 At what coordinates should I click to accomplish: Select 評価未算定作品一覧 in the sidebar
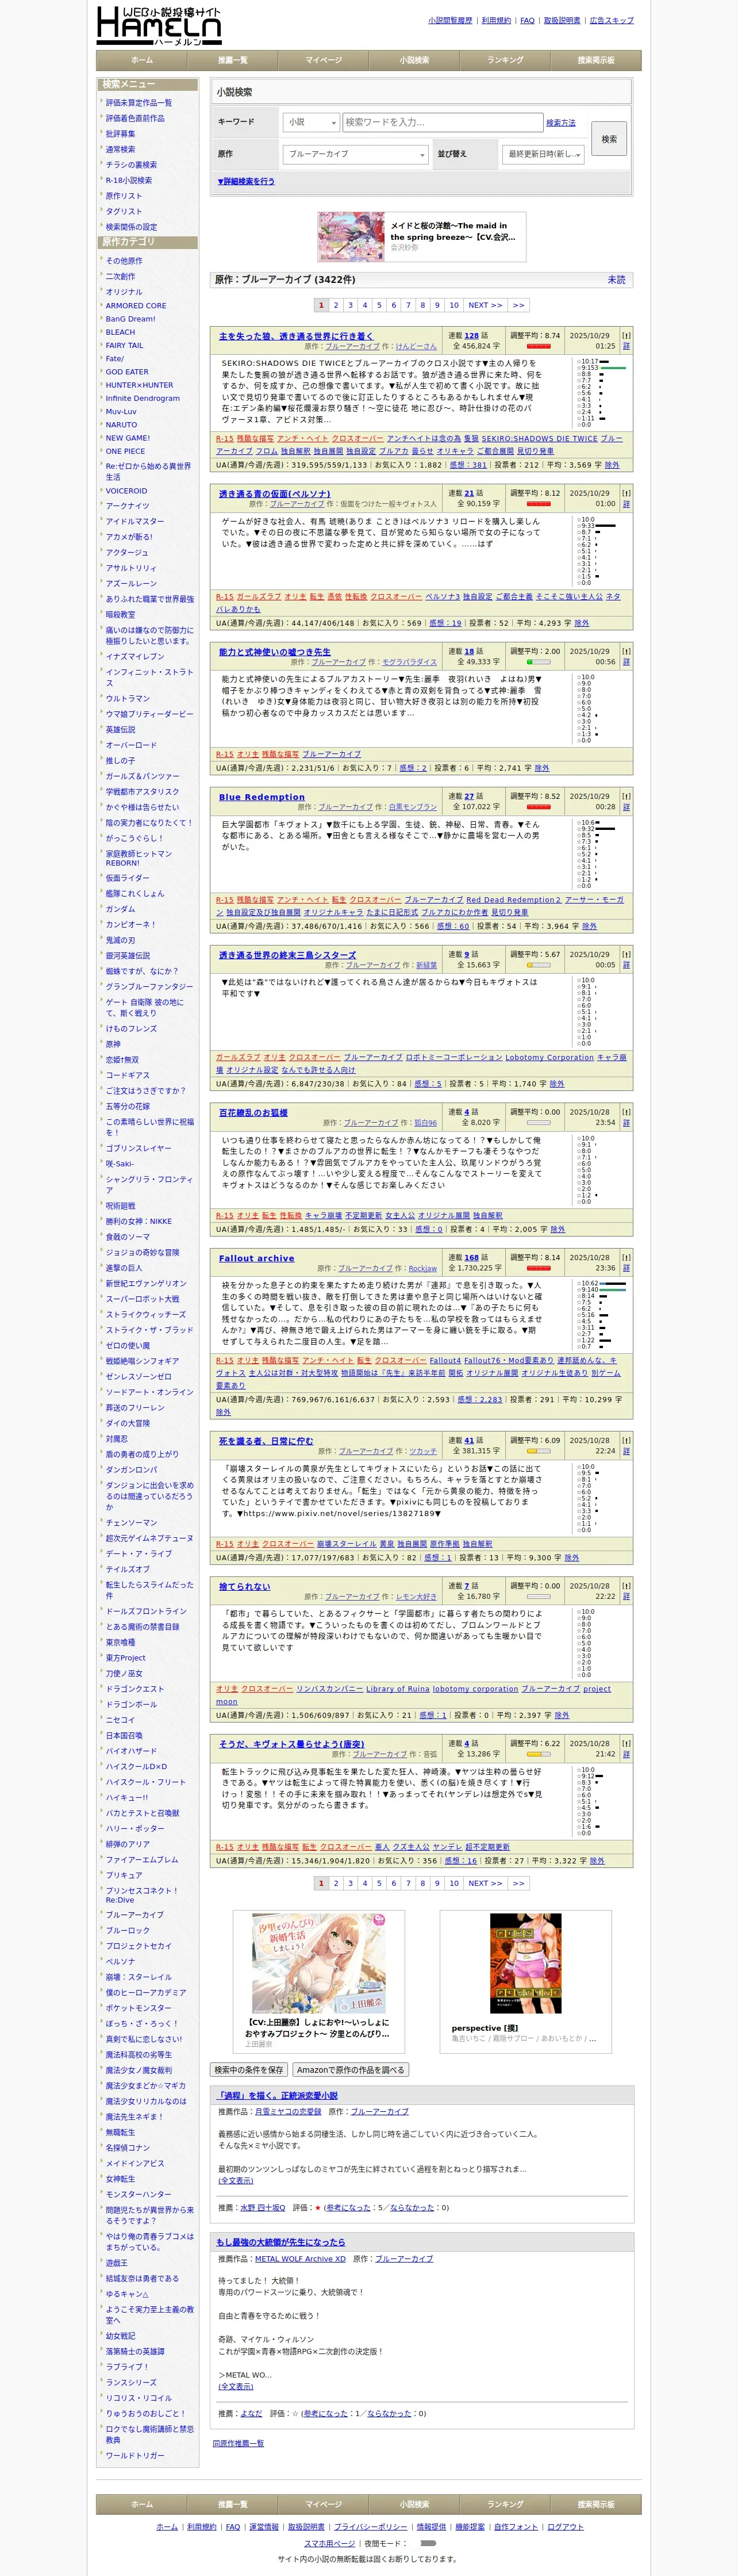click(x=139, y=102)
